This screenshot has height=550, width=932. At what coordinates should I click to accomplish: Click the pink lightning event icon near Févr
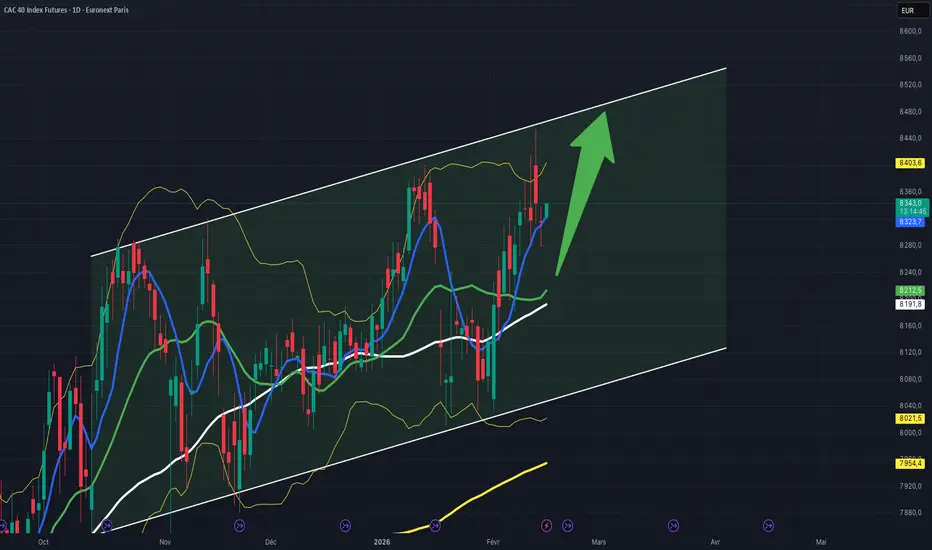pyautogui.click(x=546, y=526)
